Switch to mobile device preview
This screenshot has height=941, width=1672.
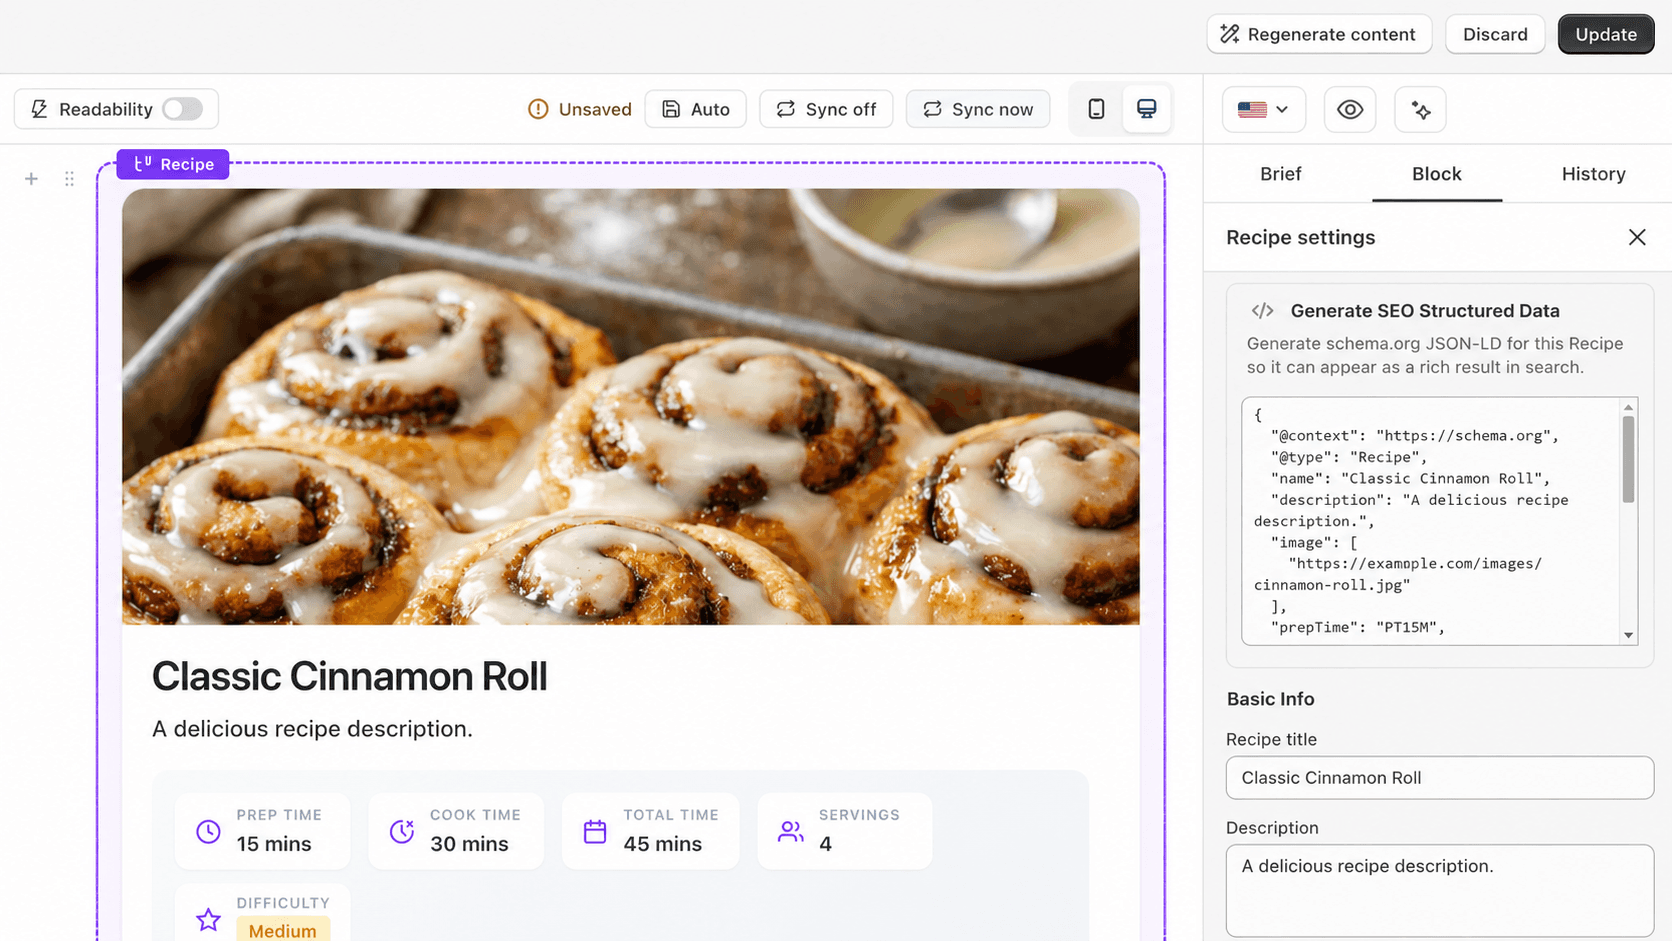tap(1096, 109)
